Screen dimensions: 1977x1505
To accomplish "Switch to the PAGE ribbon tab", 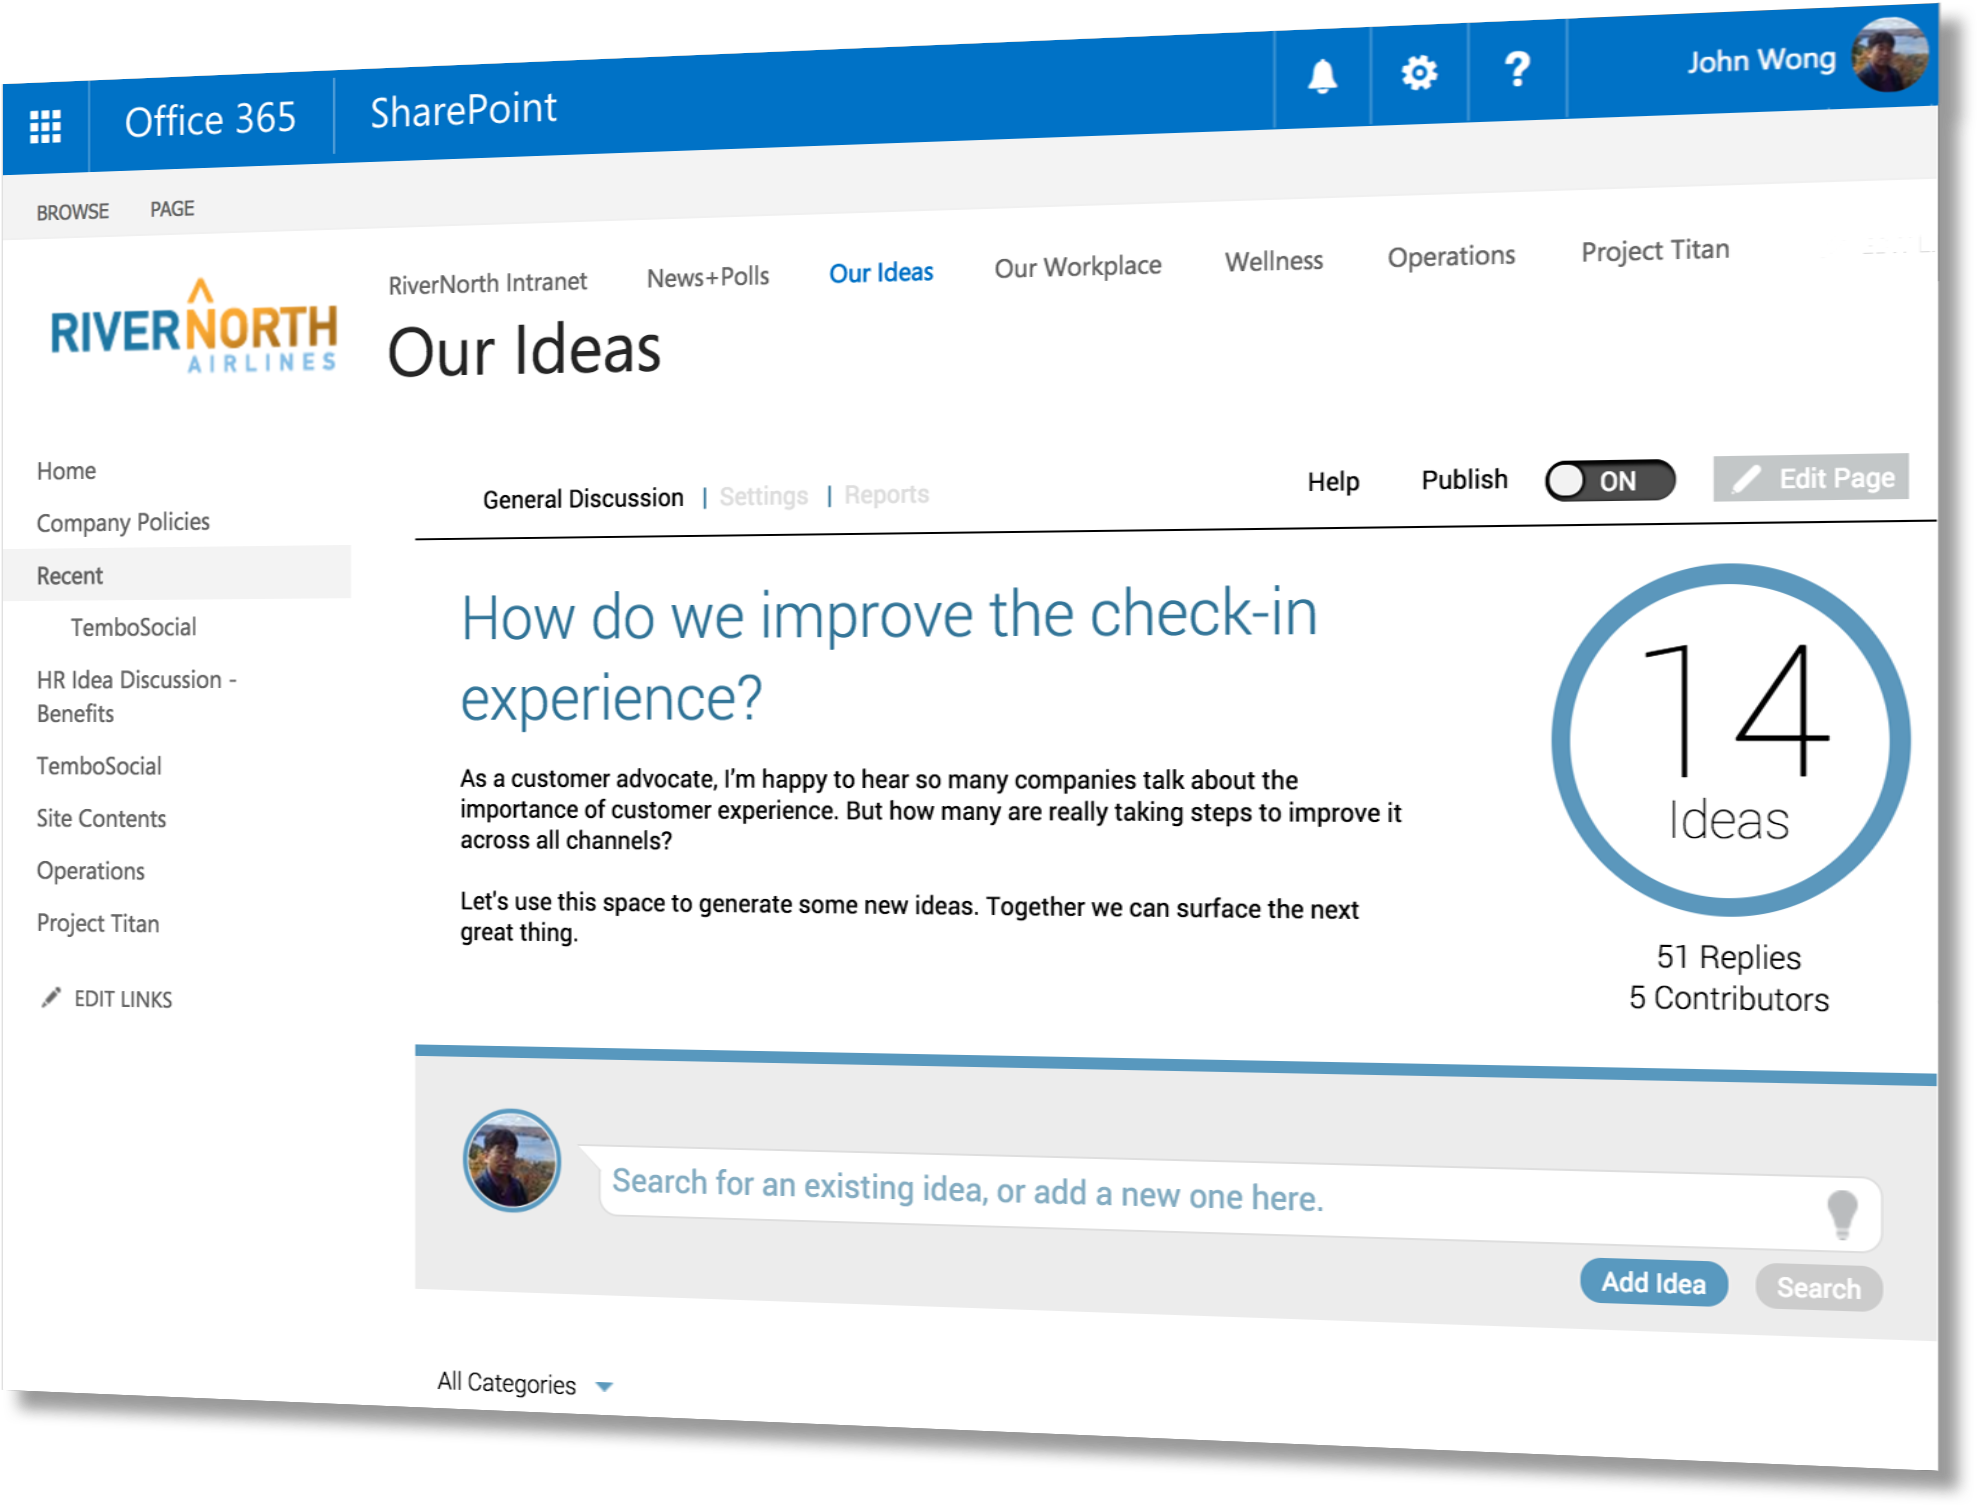I will [173, 208].
